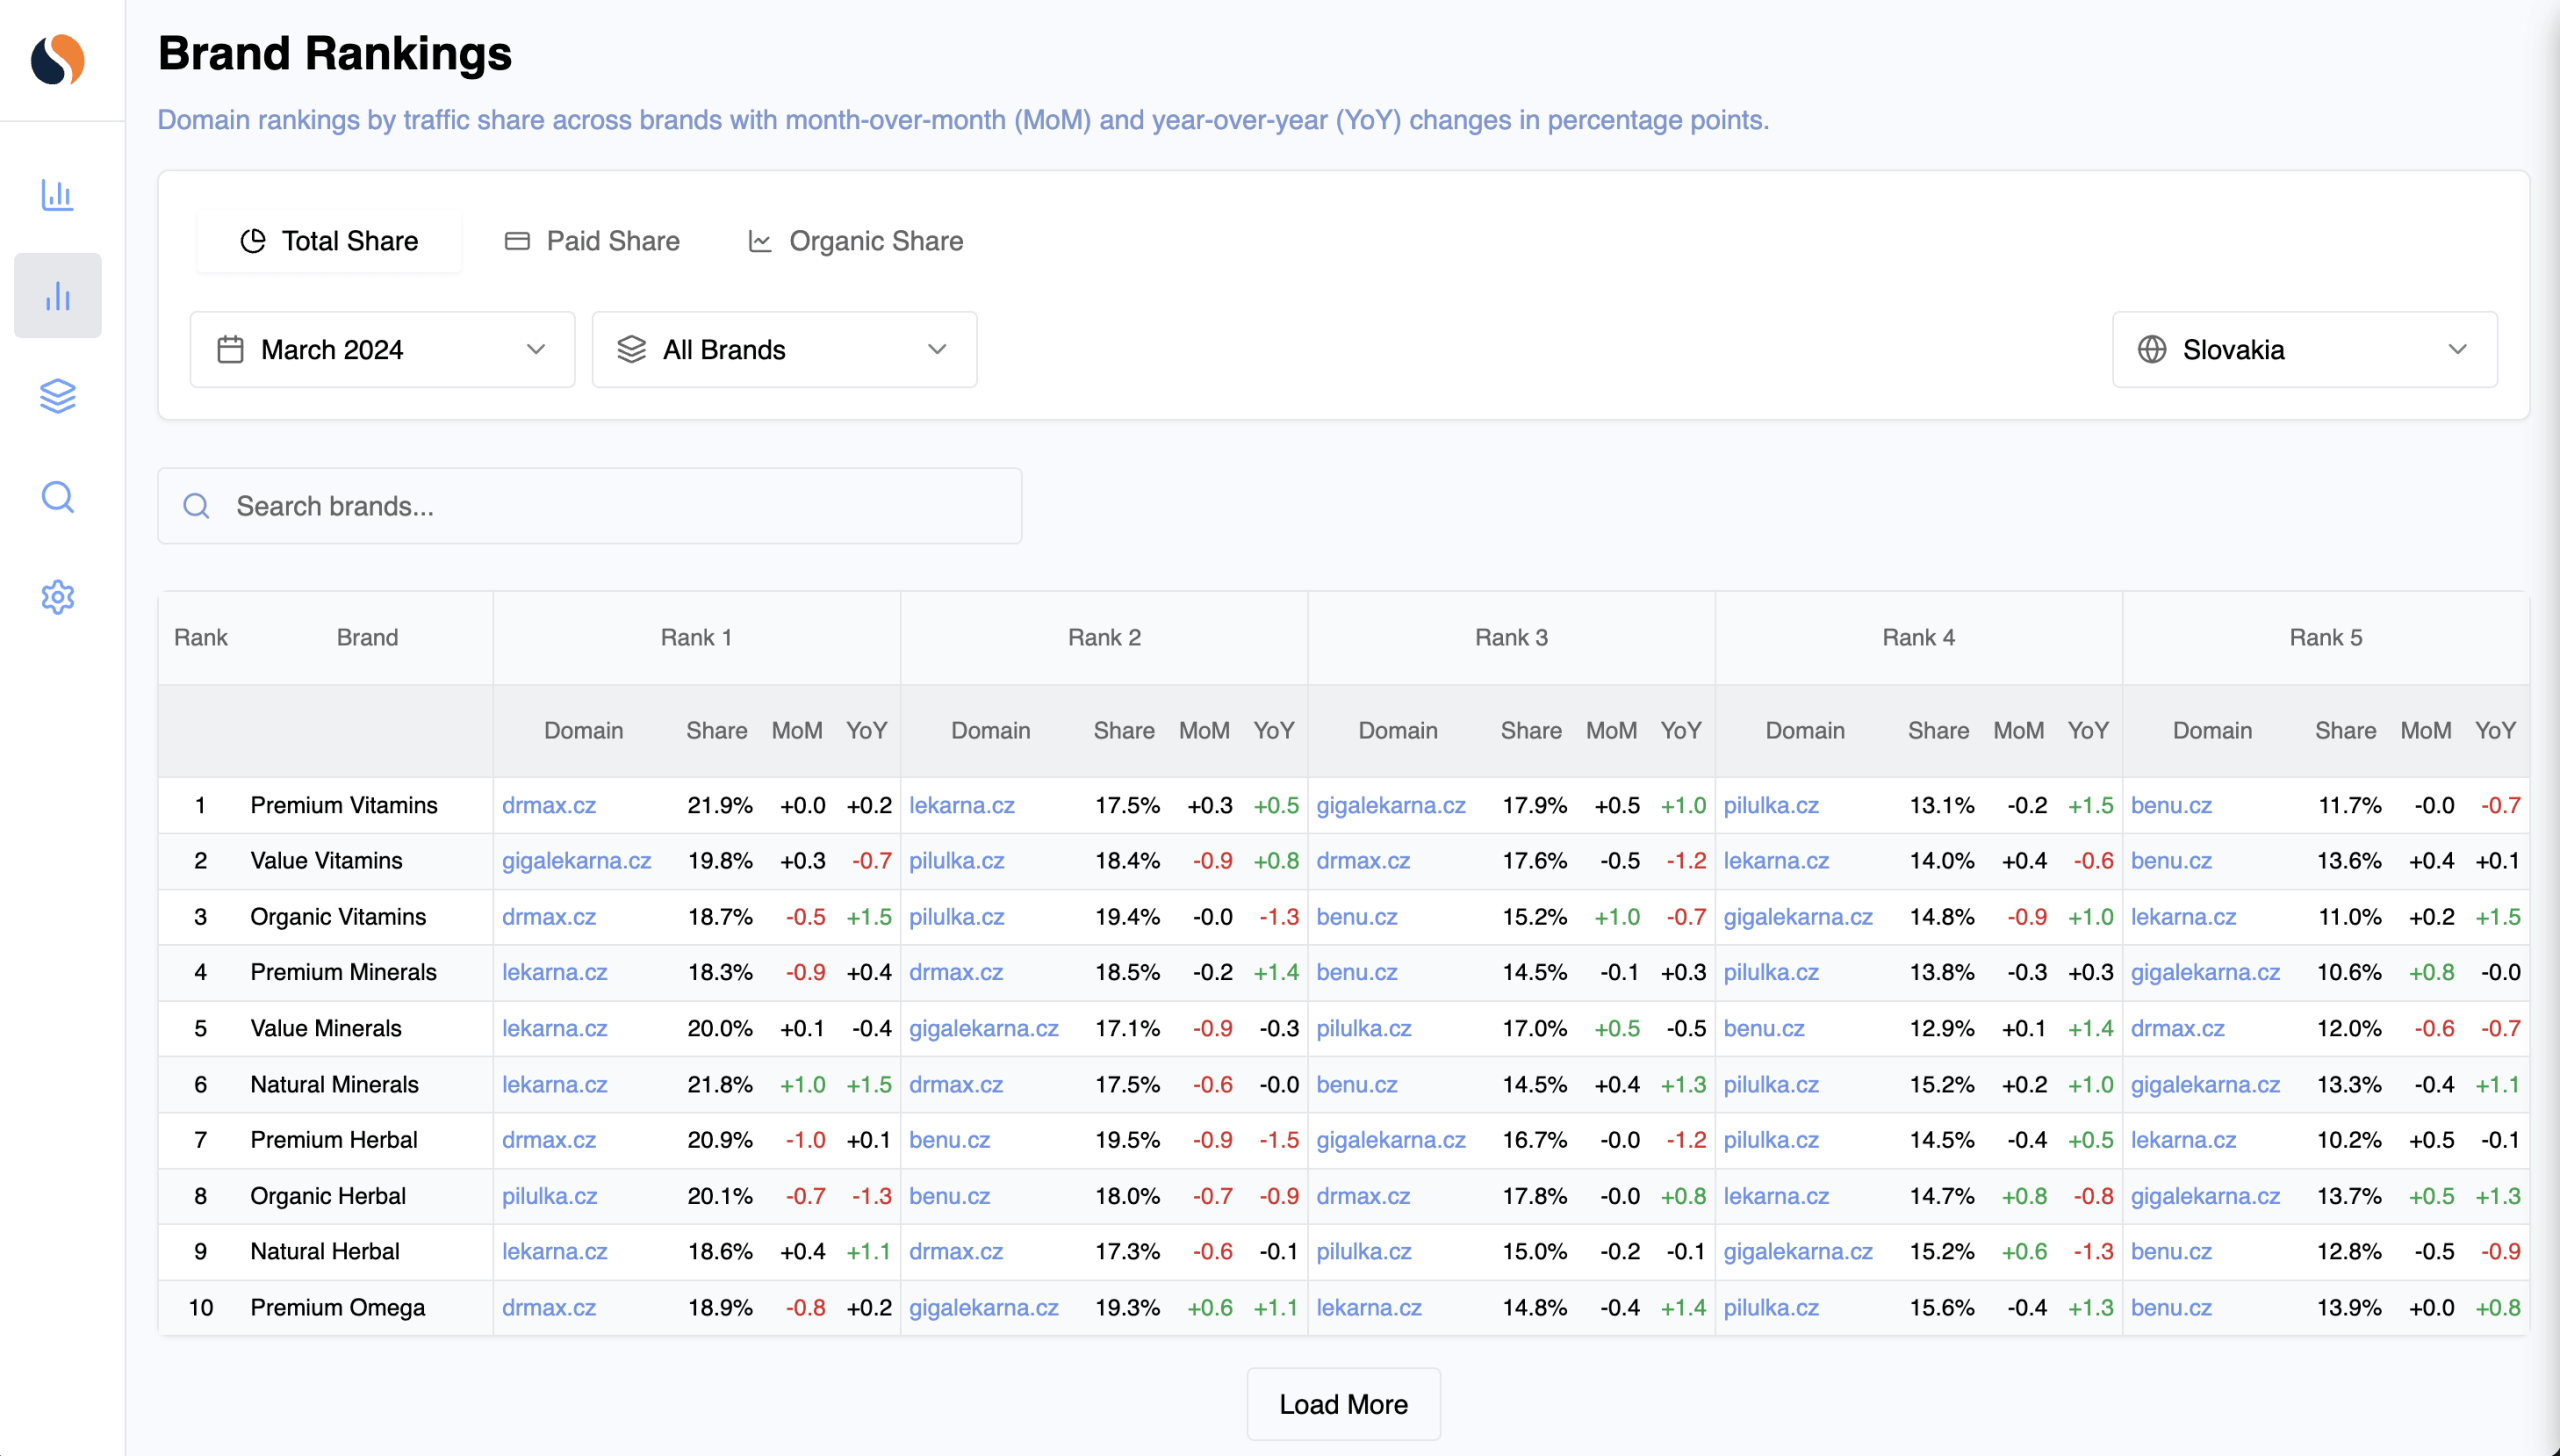Switch to the Paid Share tab
Viewport: 2560px width, 1456px height.
tap(592, 241)
